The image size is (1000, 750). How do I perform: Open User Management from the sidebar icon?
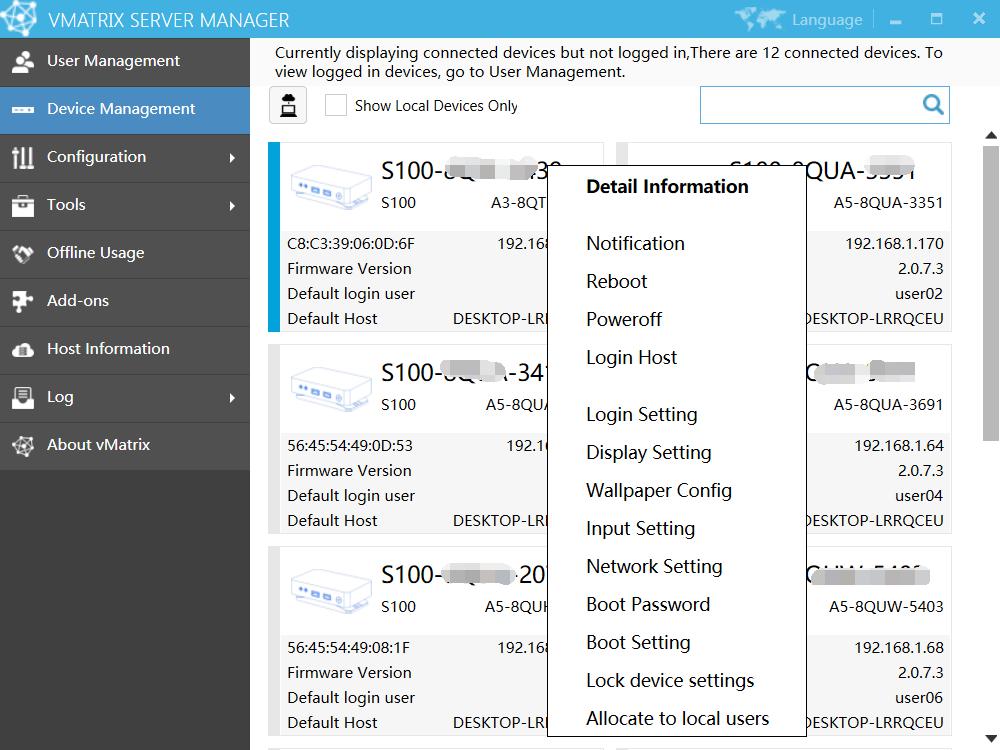23,62
